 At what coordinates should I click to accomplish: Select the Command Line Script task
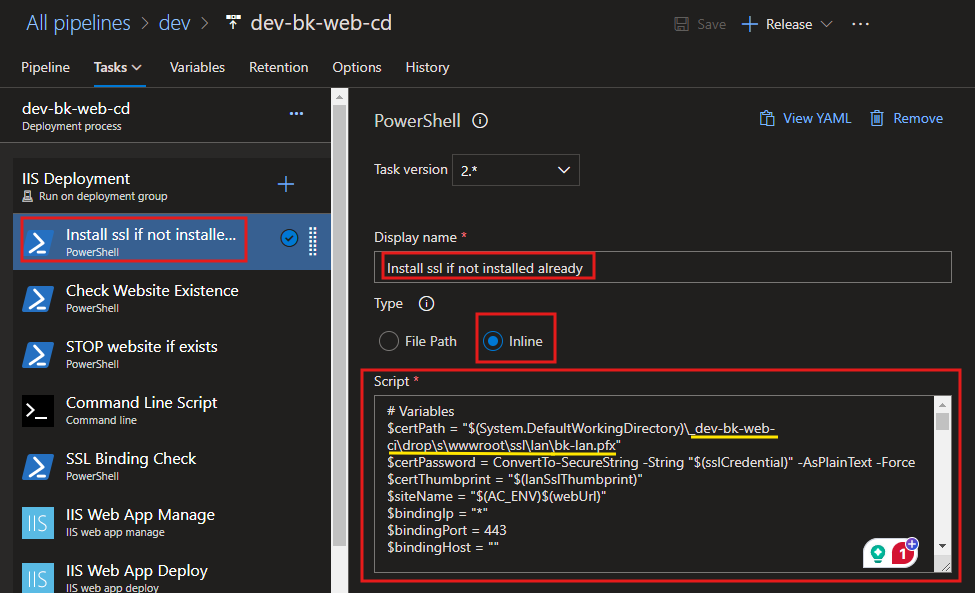click(172, 410)
